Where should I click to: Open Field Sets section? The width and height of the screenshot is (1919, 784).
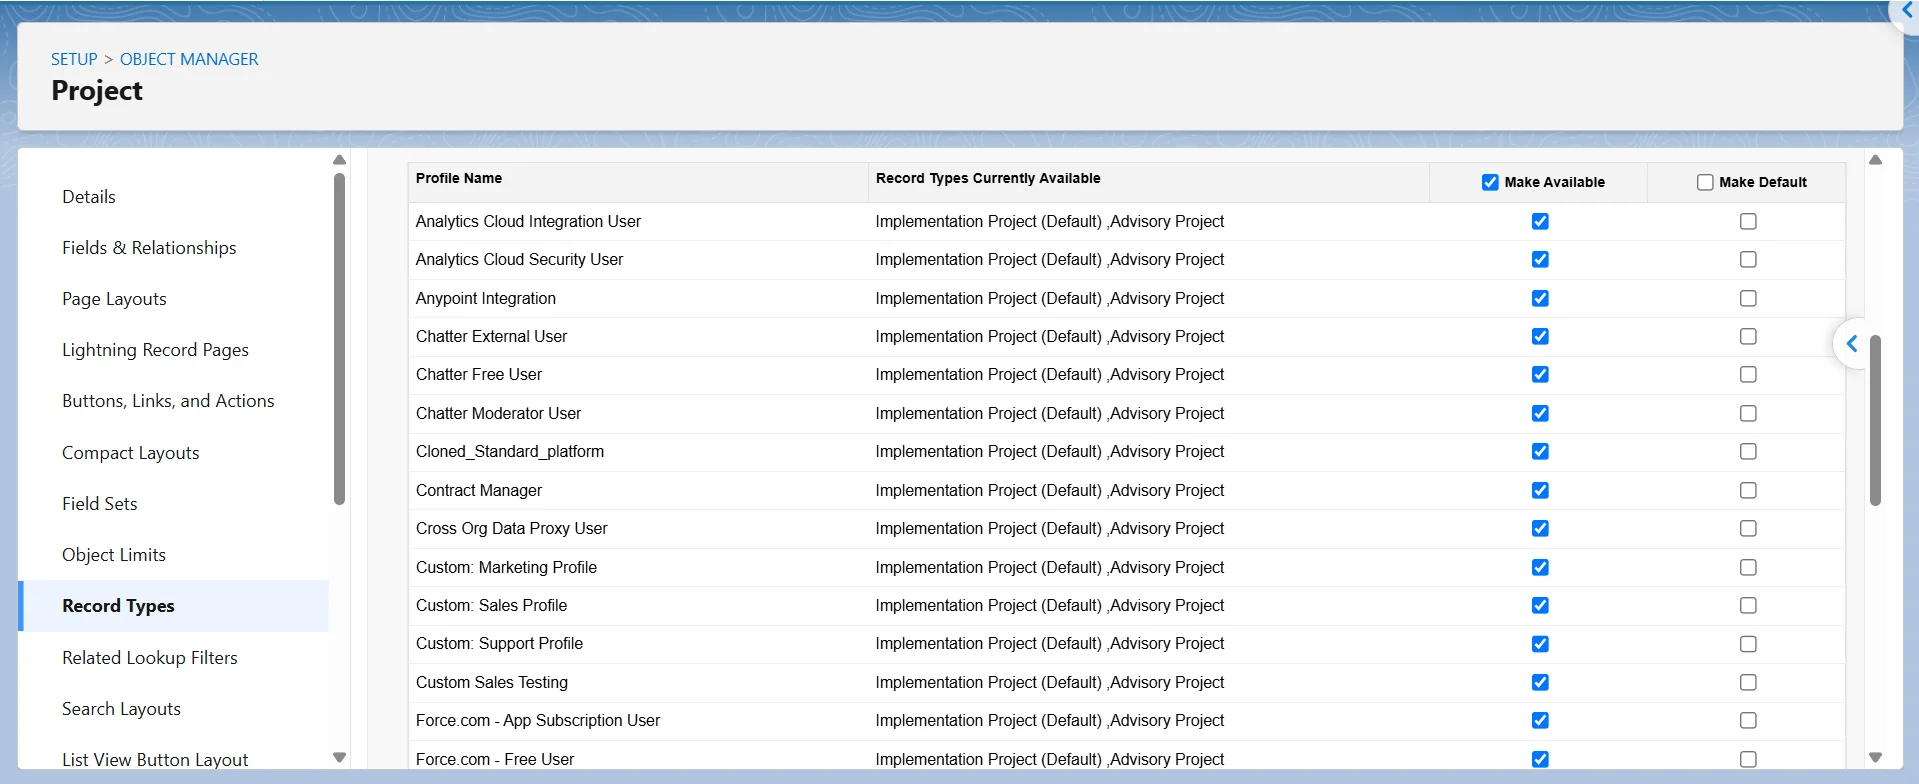pyautogui.click(x=100, y=504)
